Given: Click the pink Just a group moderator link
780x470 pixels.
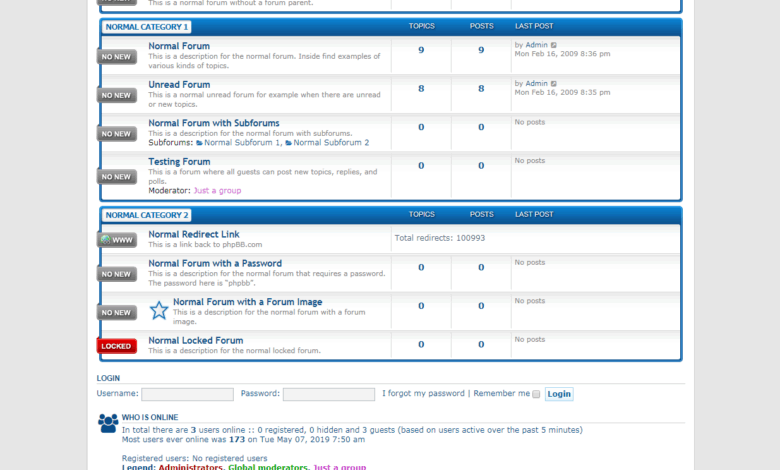Looking at the screenshot, I should coord(217,190).
